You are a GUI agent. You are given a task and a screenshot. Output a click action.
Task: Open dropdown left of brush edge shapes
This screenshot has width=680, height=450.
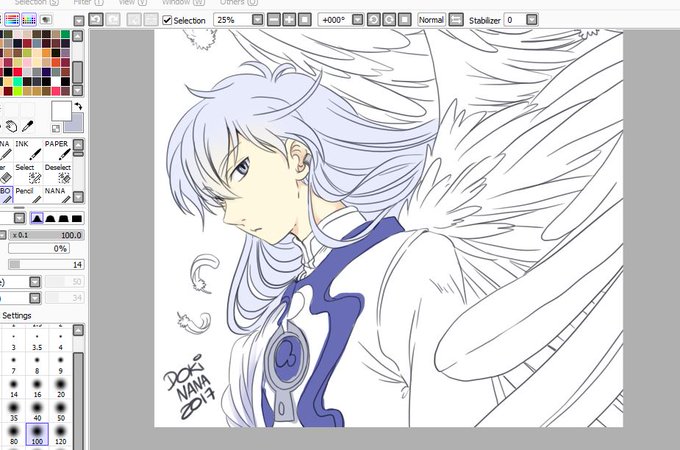click(x=20, y=218)
